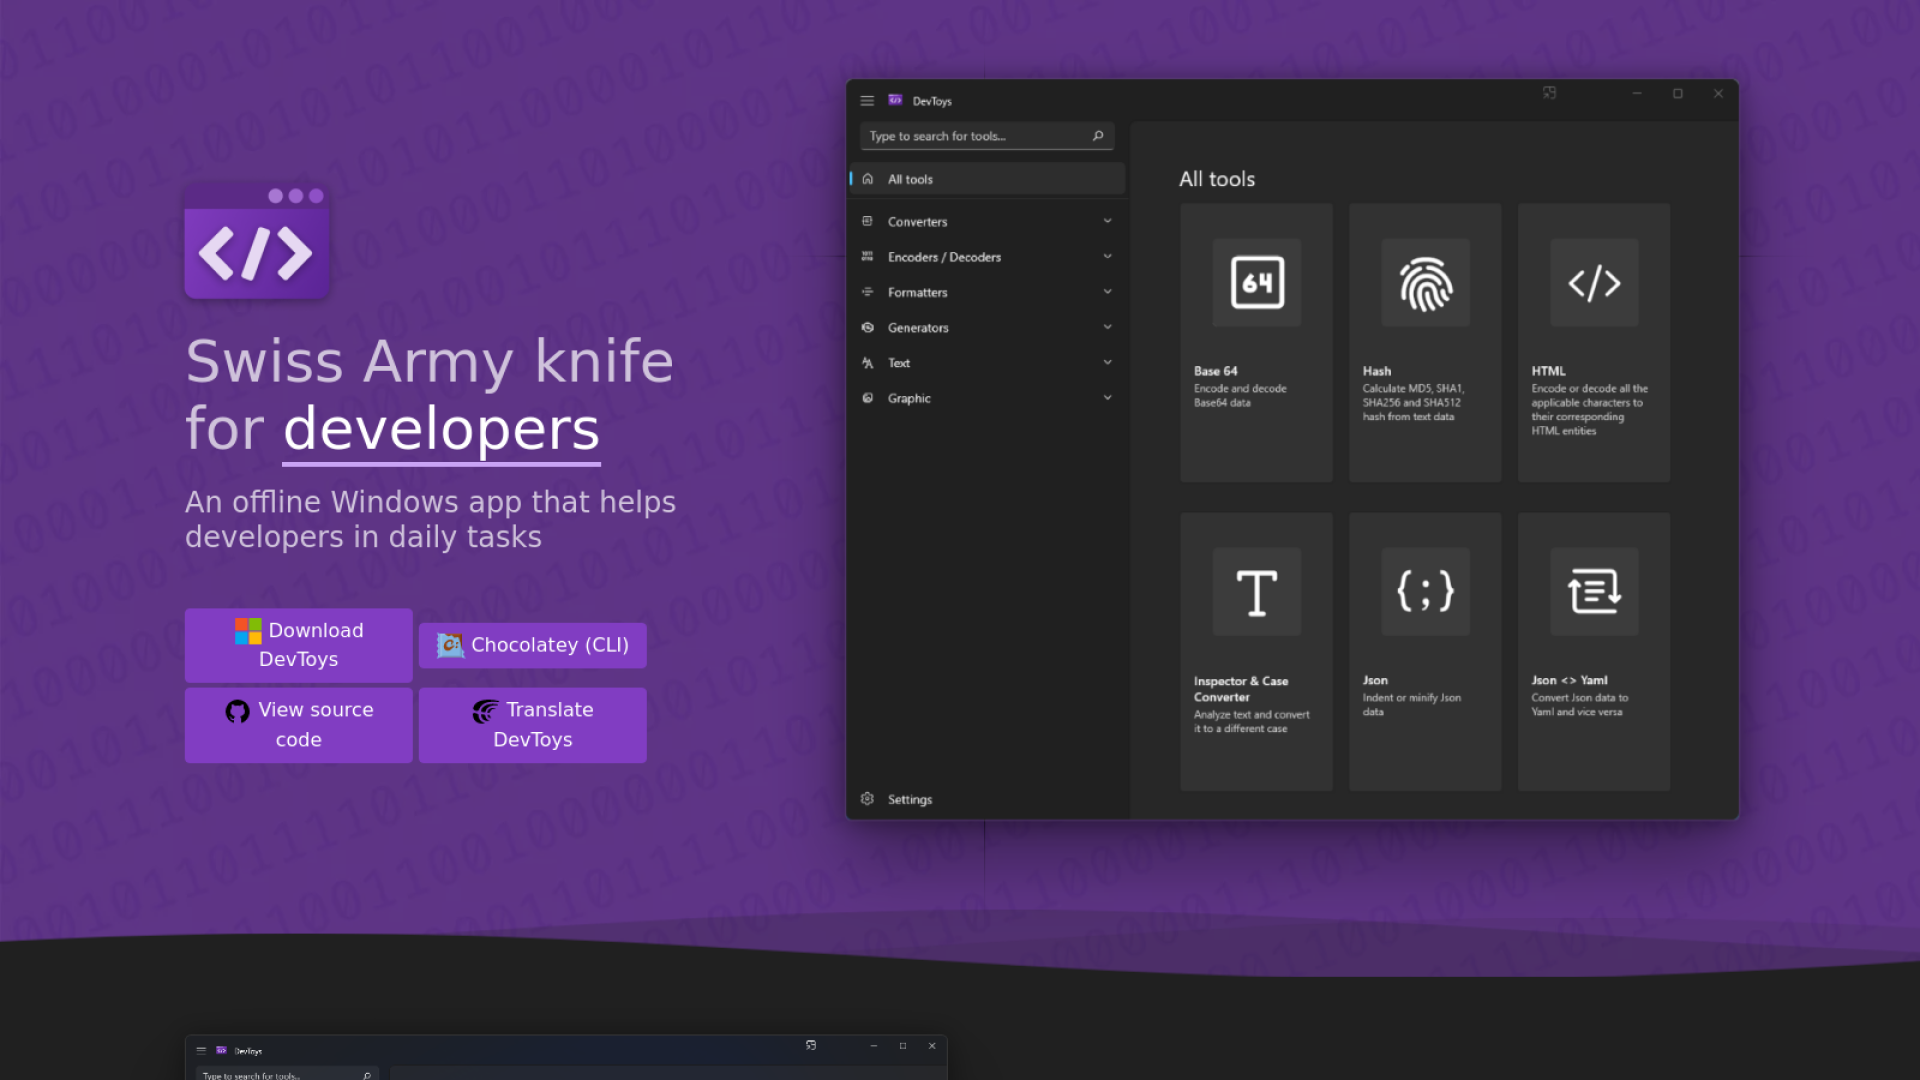
Task: Click the hamburger menu icon in DevToys window
Action: pyautogui.click(x=867, y=101)
